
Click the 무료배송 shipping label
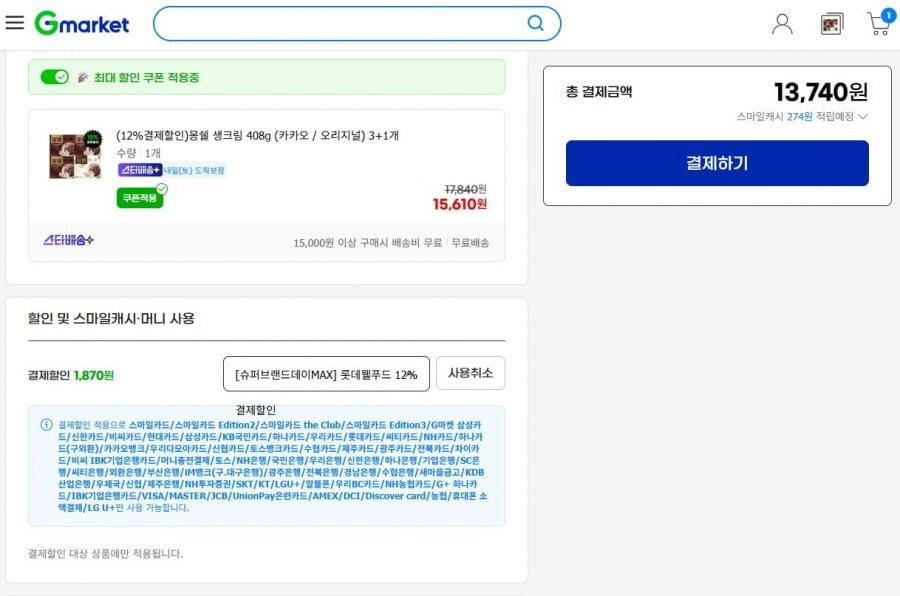[470, 243]
